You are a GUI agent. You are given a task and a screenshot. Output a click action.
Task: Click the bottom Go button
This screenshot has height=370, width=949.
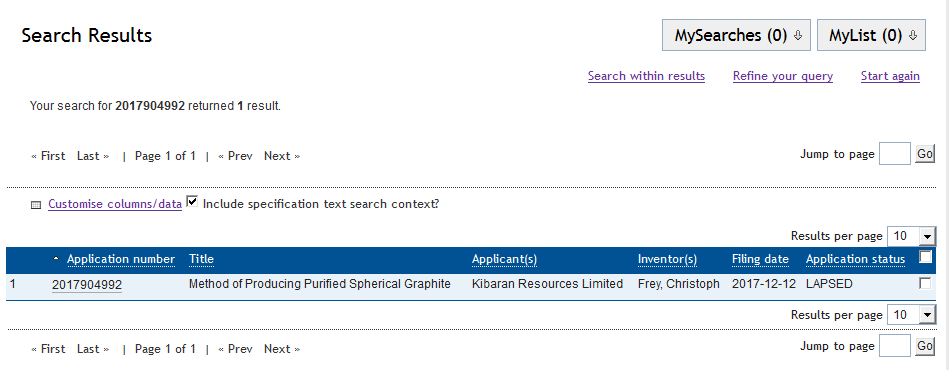[925, 346]
